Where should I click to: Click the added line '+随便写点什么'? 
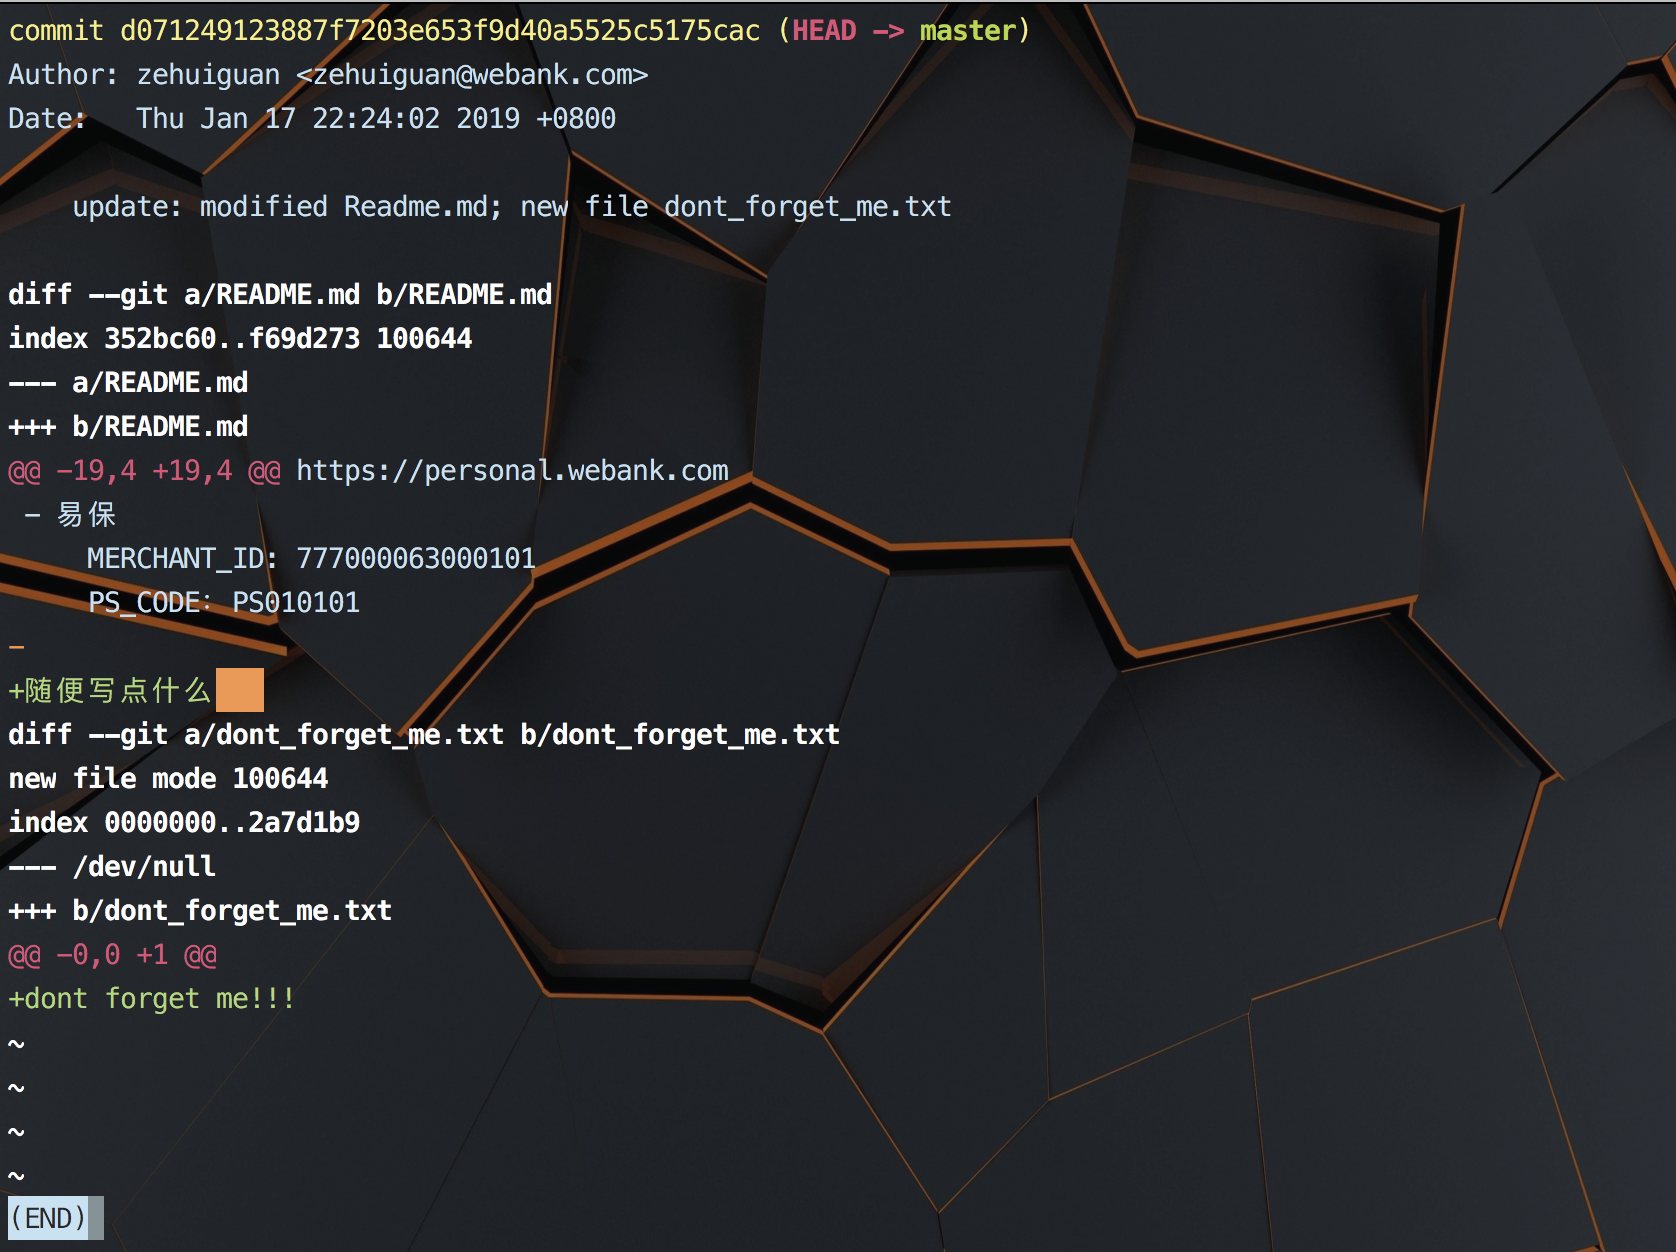click(110, 691)
